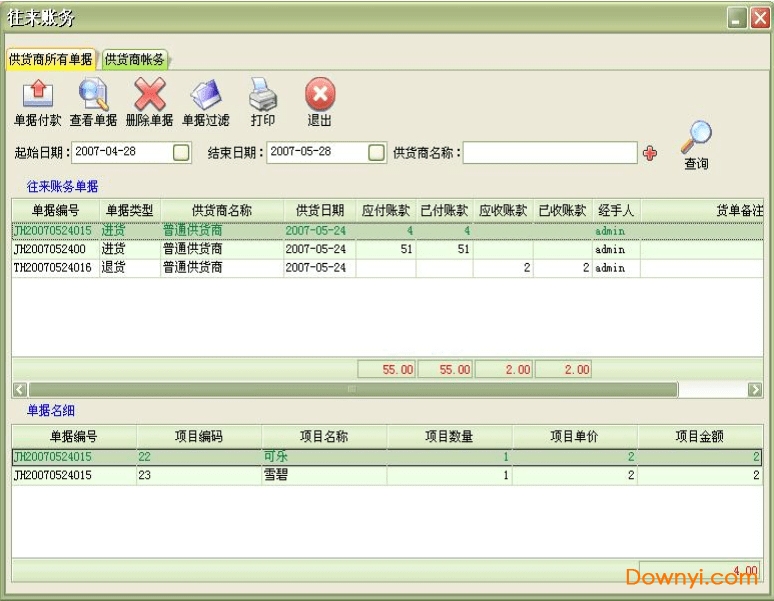Click the 退出 exit icon
774x601 pixels.
click(320, 95)
